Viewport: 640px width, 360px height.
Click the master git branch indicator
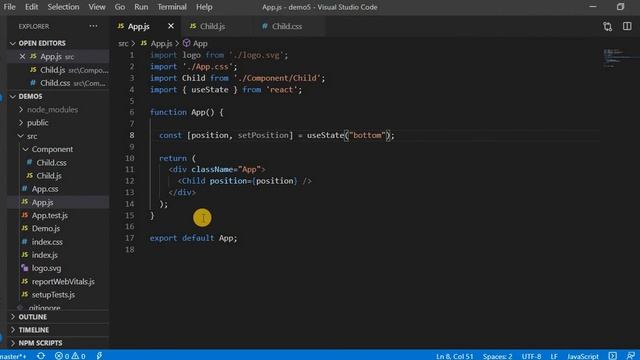pos(13,356)
